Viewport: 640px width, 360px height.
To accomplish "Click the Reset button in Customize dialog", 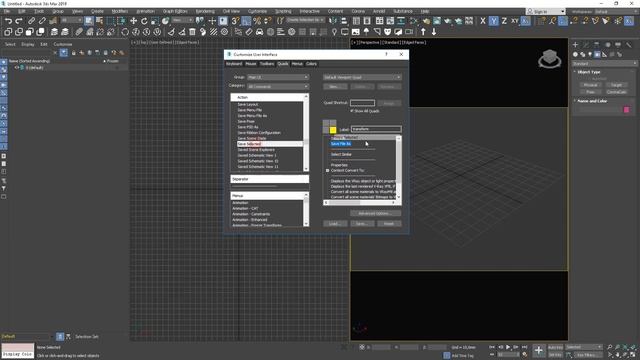I will tap(389, 224).
